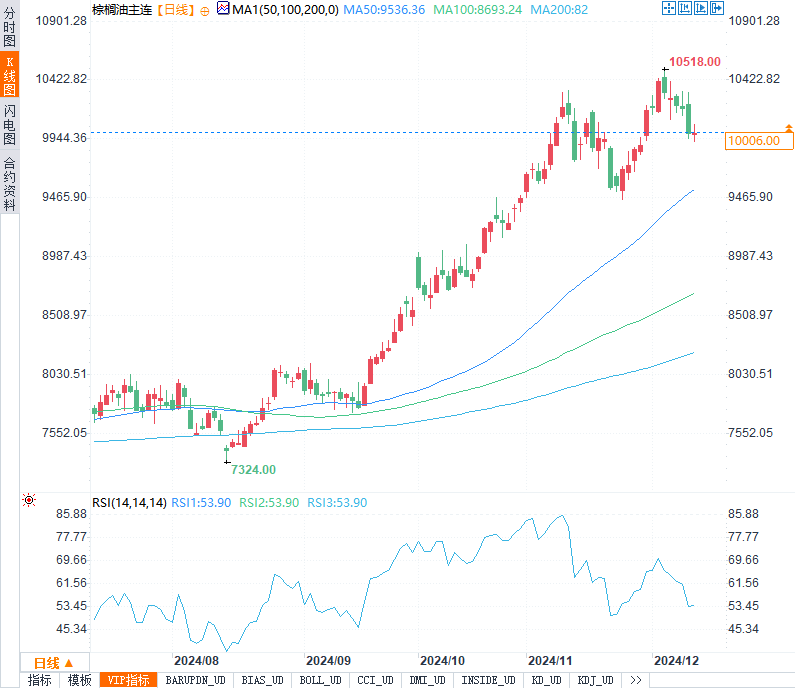Click the MA indicator chart icon
Image resolution: width=795 pixels, height=688 pixels.
[x=224, y=9]
